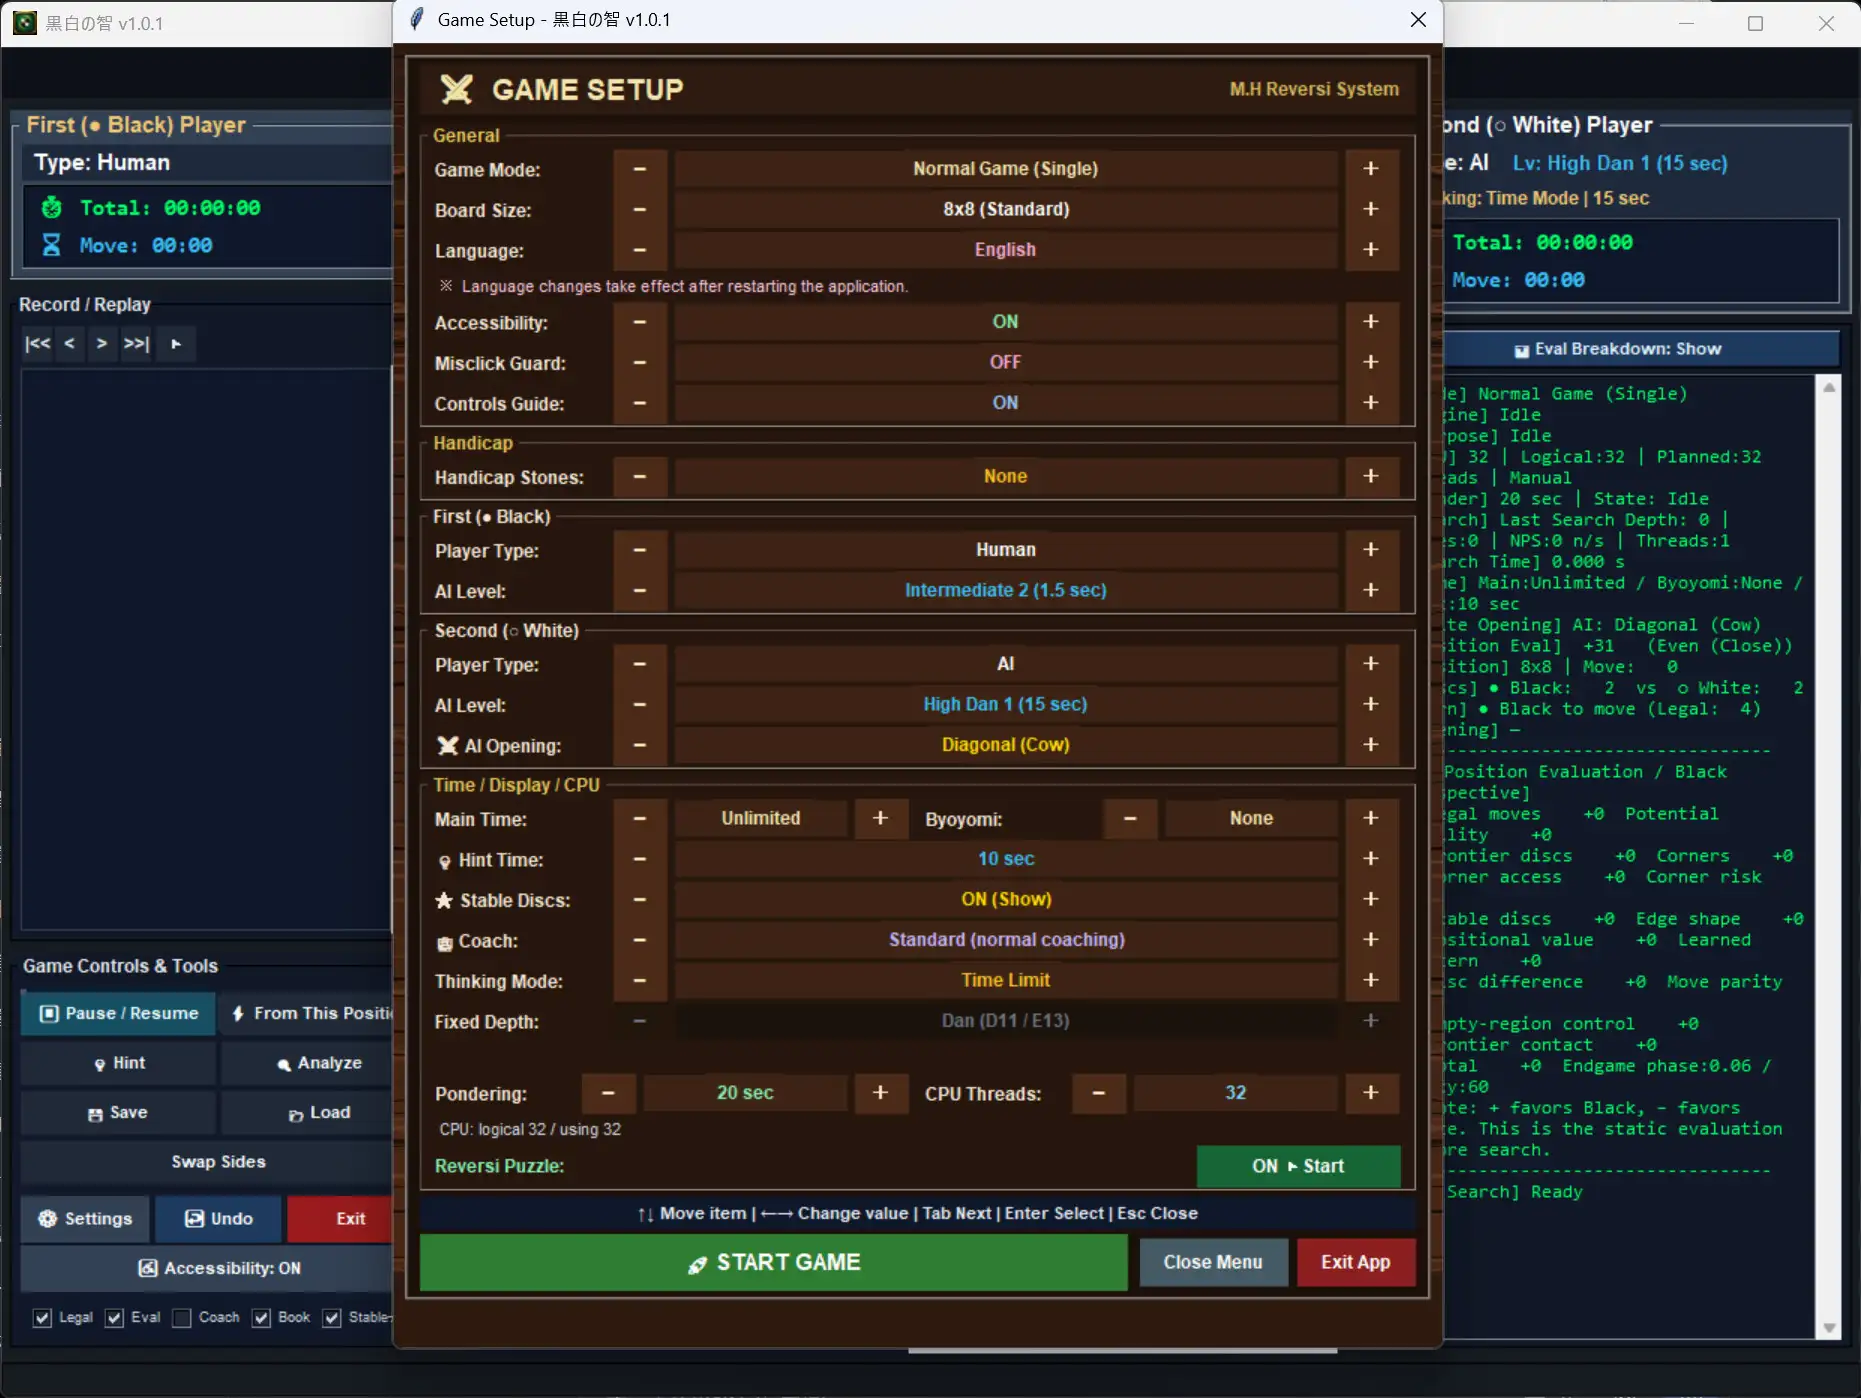Increase Game Mode with plus button
Viewport: 1861px width, 1398px height.
pos(1371,169)
